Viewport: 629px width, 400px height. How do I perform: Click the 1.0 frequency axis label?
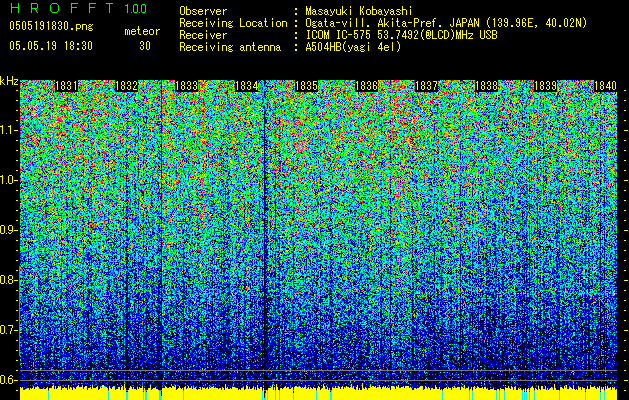point(9,180)
